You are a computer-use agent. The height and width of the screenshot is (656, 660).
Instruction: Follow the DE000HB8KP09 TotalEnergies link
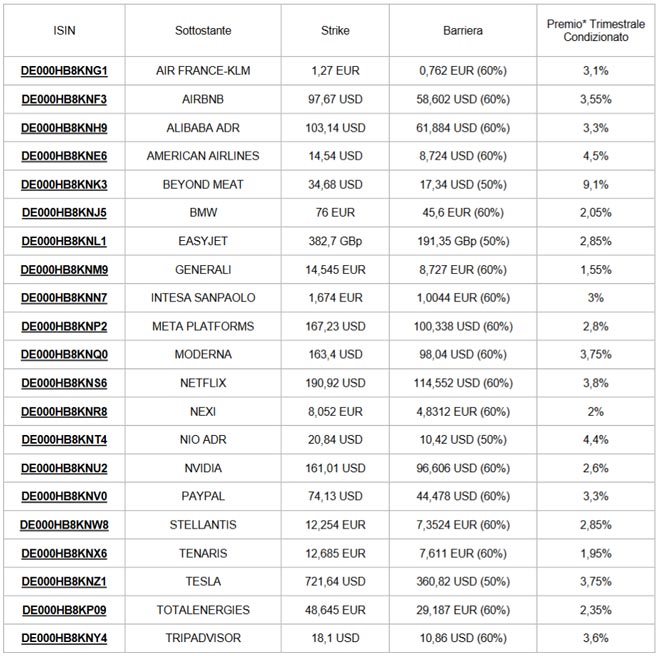(x=64, y=610)
